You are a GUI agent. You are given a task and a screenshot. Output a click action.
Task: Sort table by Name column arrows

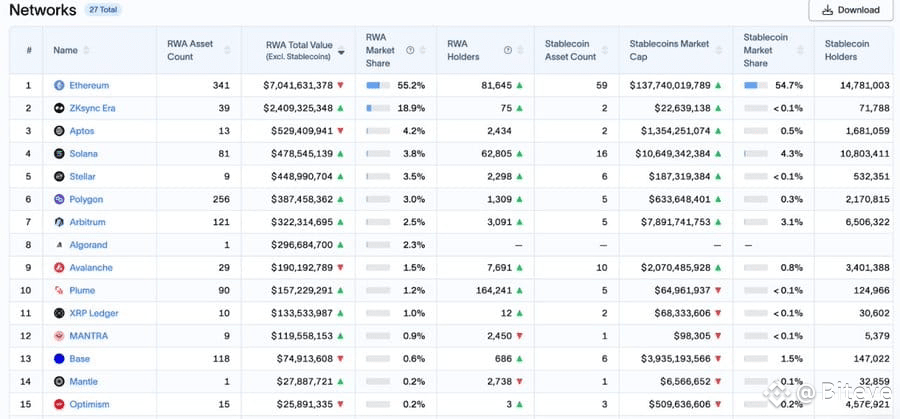86,51
